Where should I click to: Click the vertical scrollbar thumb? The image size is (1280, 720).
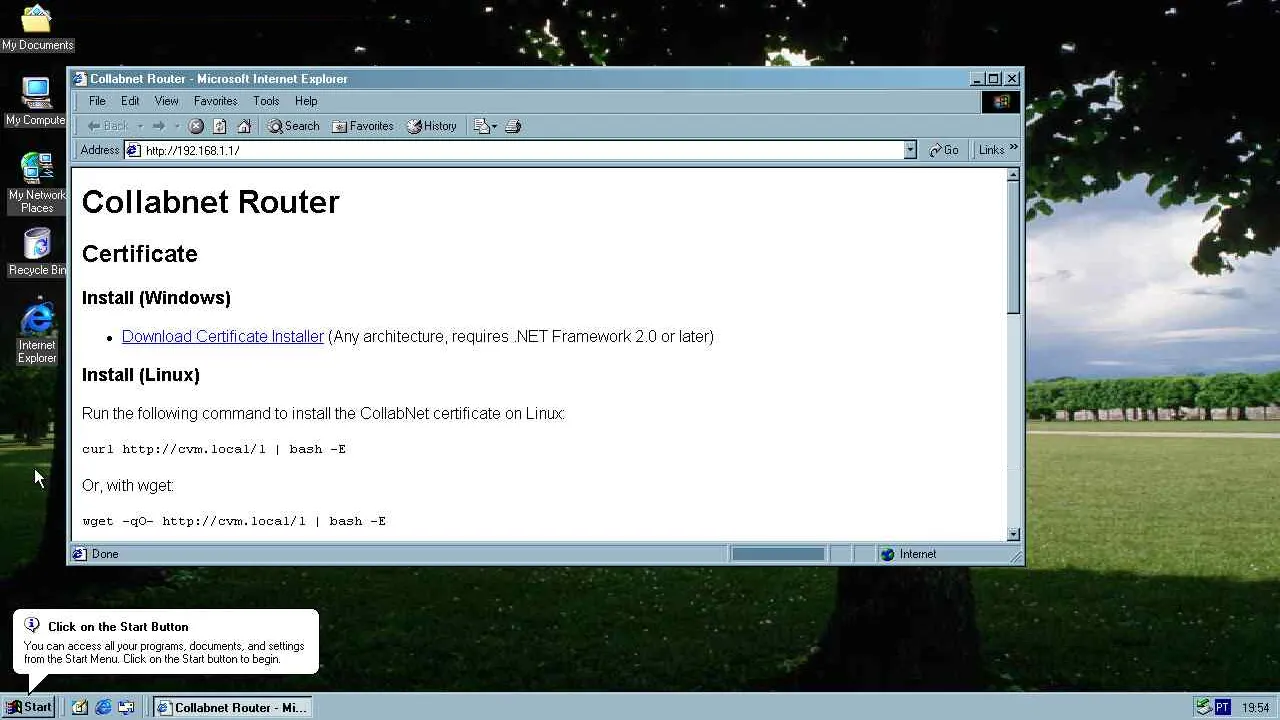(1013, 248)
